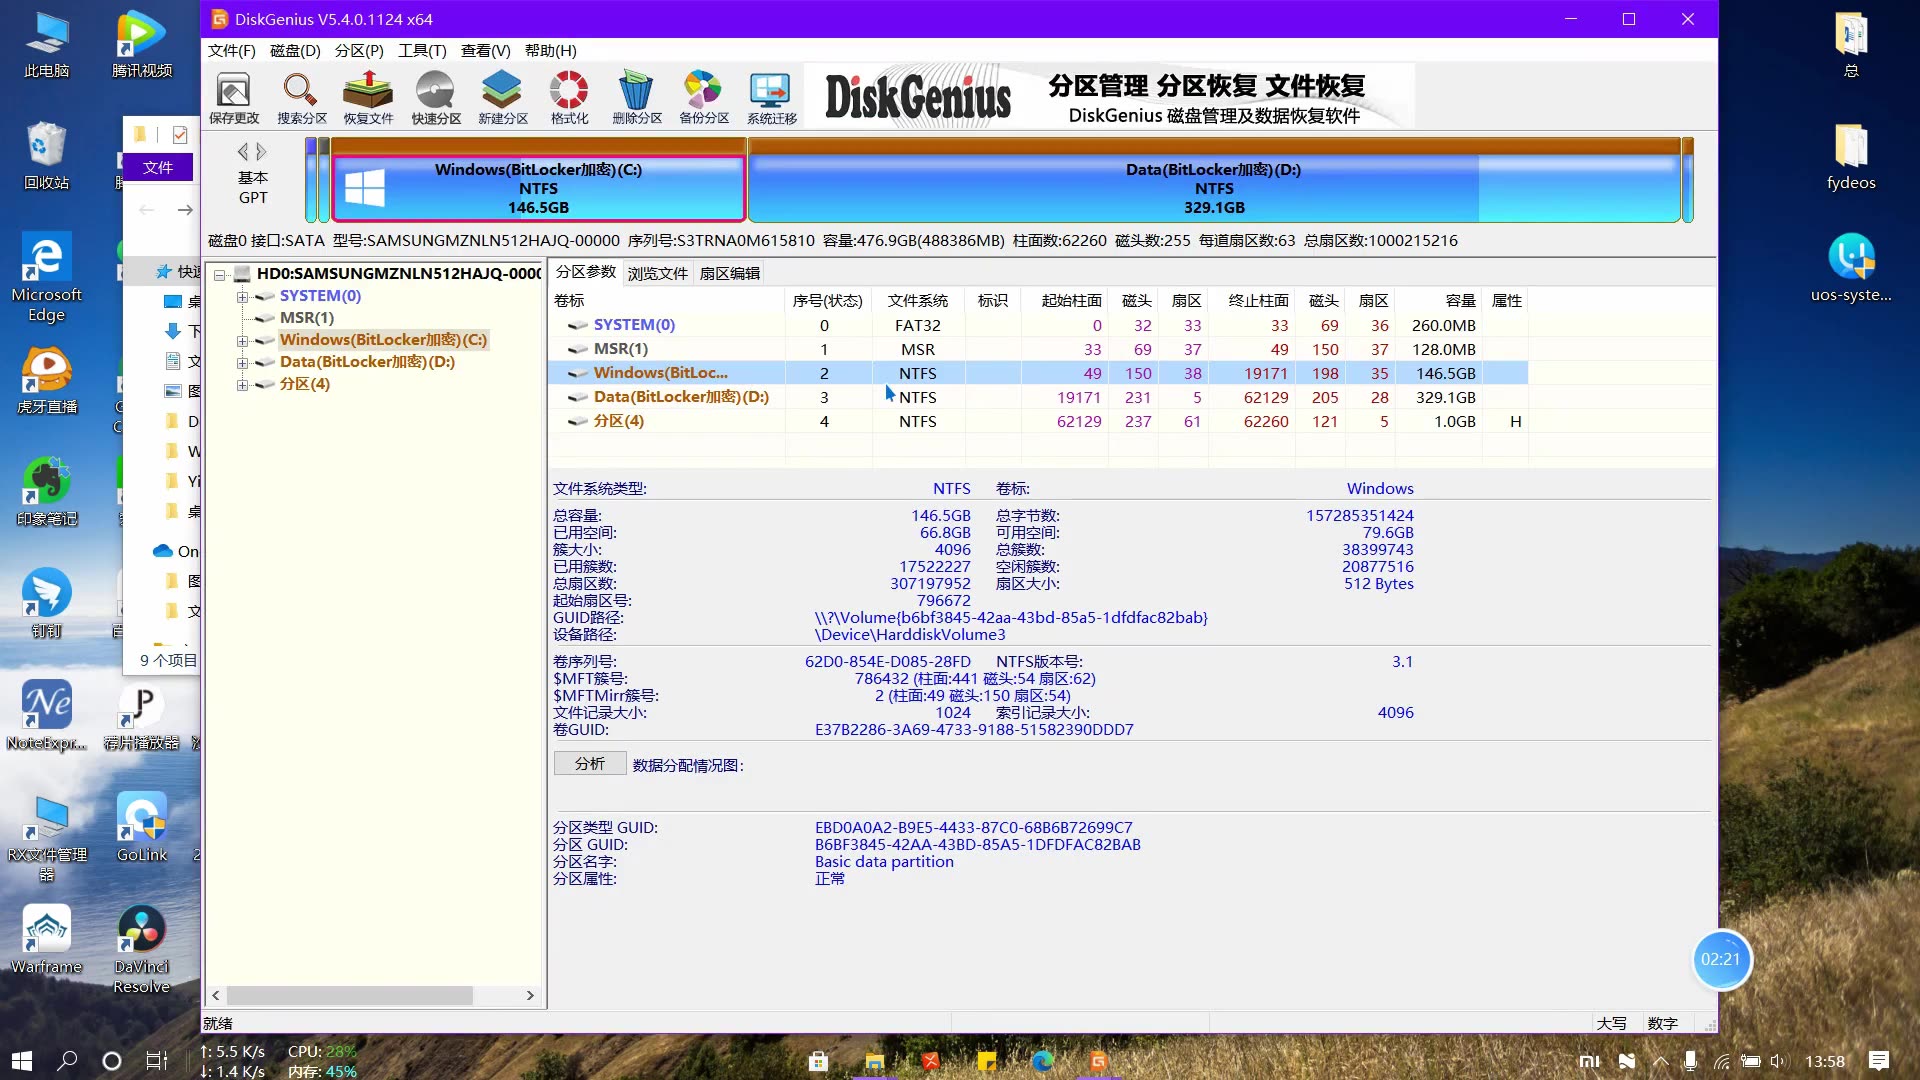The width and height of the screenshot is (1920, 1080).
Task: Switch to the 浏览文件 tab
Action: 657,273
